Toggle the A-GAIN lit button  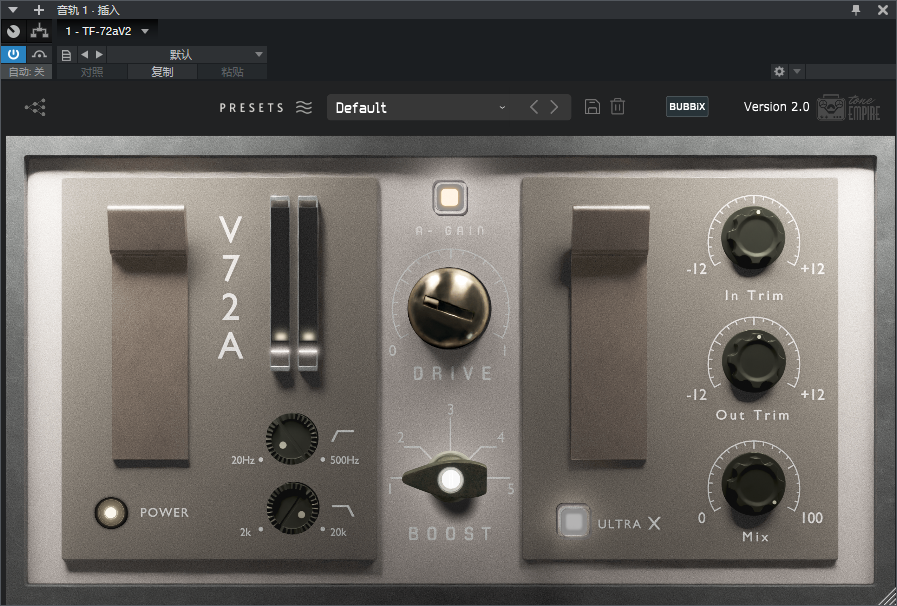click(x=450, y=197)
